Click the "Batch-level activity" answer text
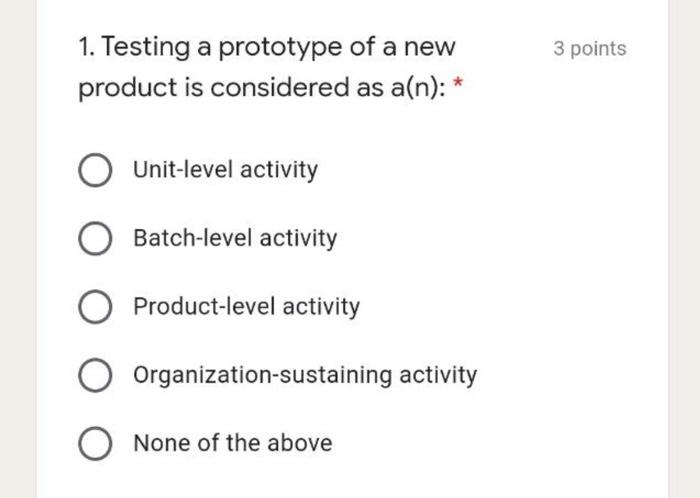Screen dimensions: 700x498 point(235,238)
